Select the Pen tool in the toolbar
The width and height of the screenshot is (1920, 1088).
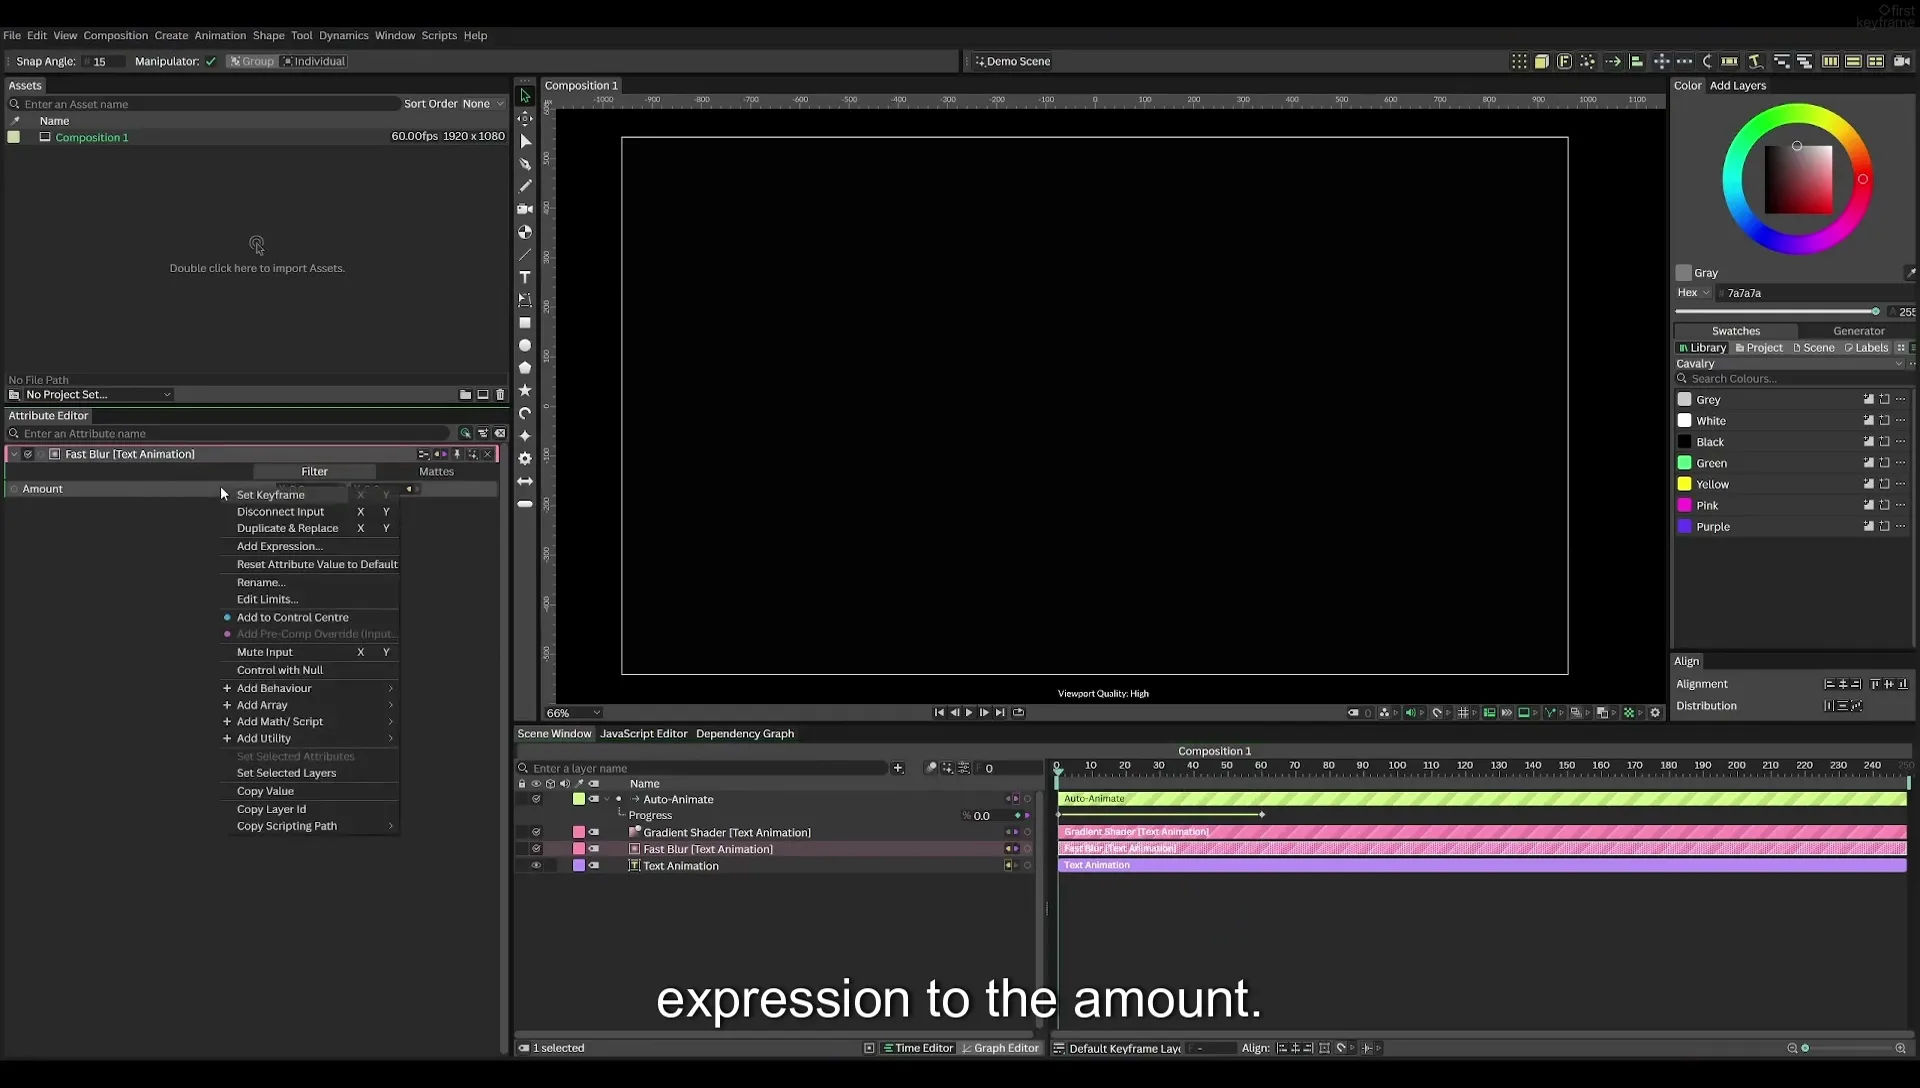coord(525,164)
